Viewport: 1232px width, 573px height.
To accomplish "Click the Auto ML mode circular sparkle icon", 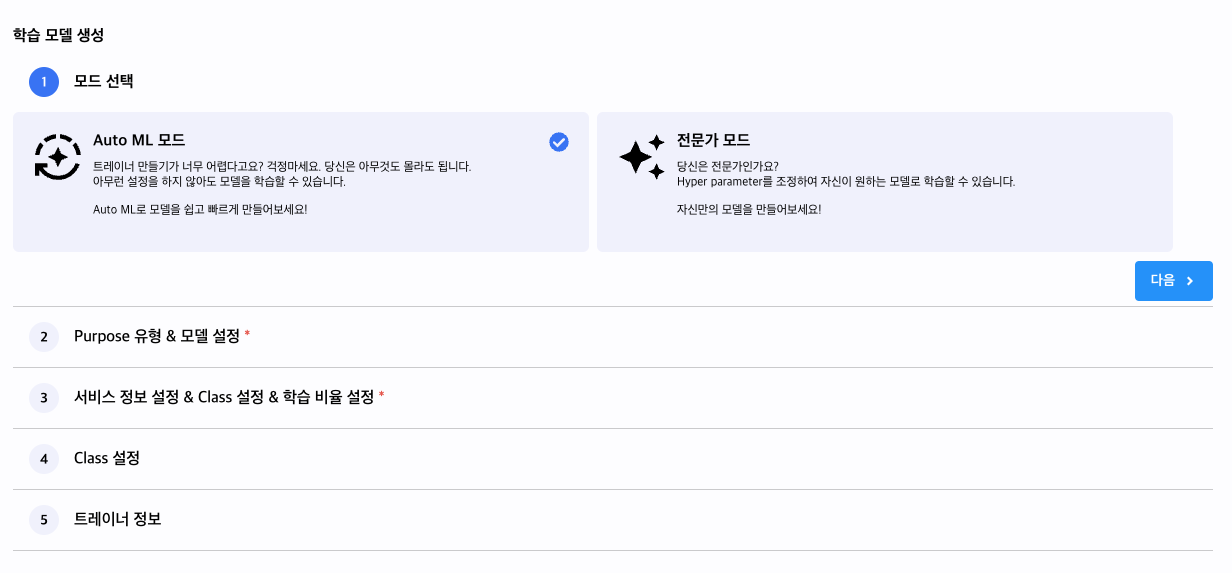I will click(58, 157).
